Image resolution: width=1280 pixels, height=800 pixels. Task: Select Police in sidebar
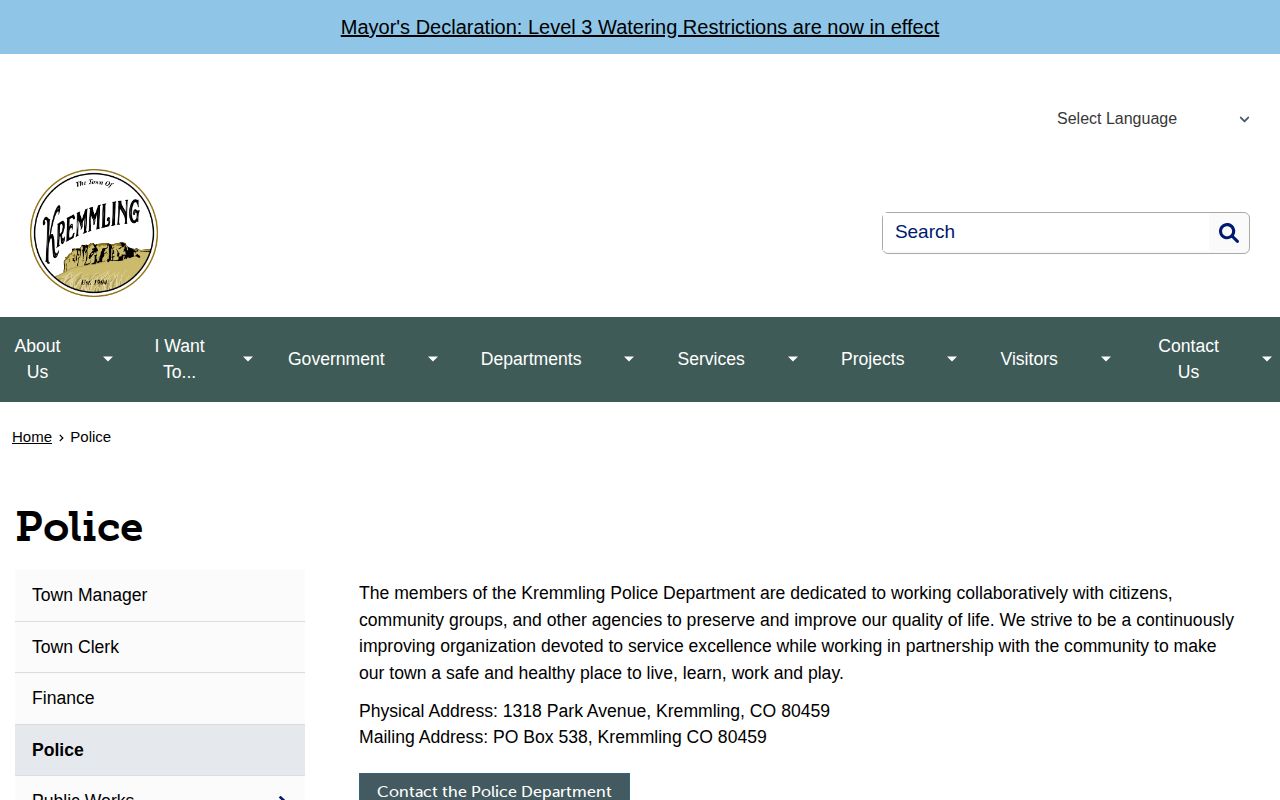point(160,750)
